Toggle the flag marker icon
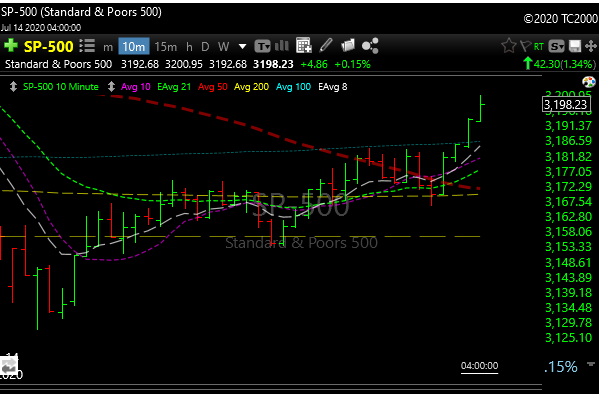This screenshot has height=394, width=599. pyautogui.click(x=525, y=46)
